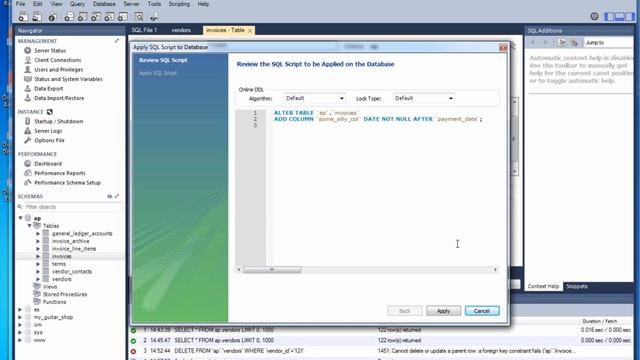Click the script area scroll right arrow
This screenshot has width=640, height=360.
pos(495,270)
